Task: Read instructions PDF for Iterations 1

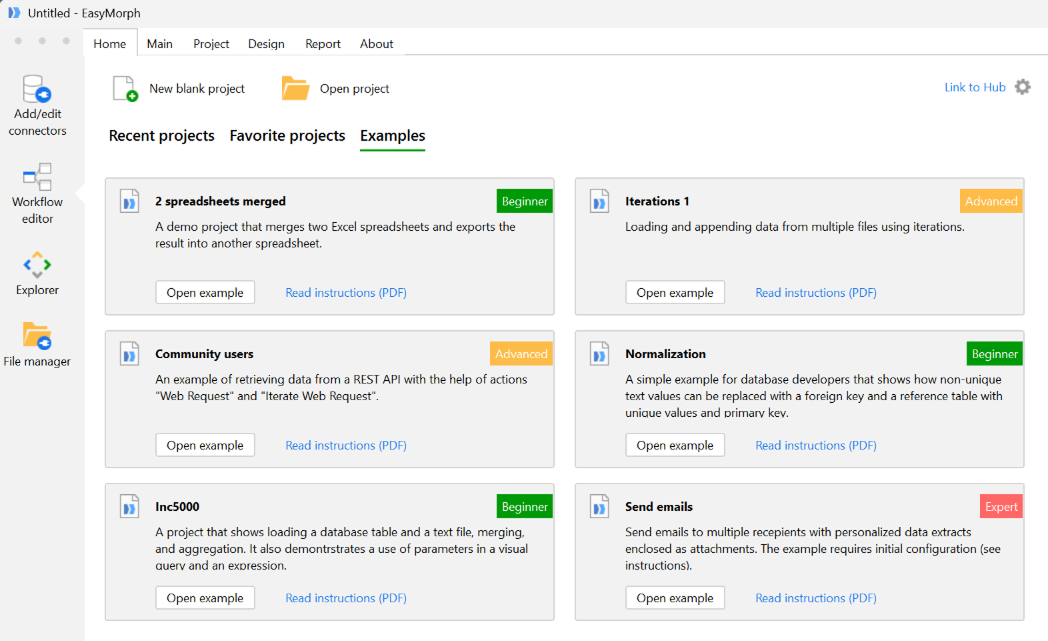Action: 815,293
